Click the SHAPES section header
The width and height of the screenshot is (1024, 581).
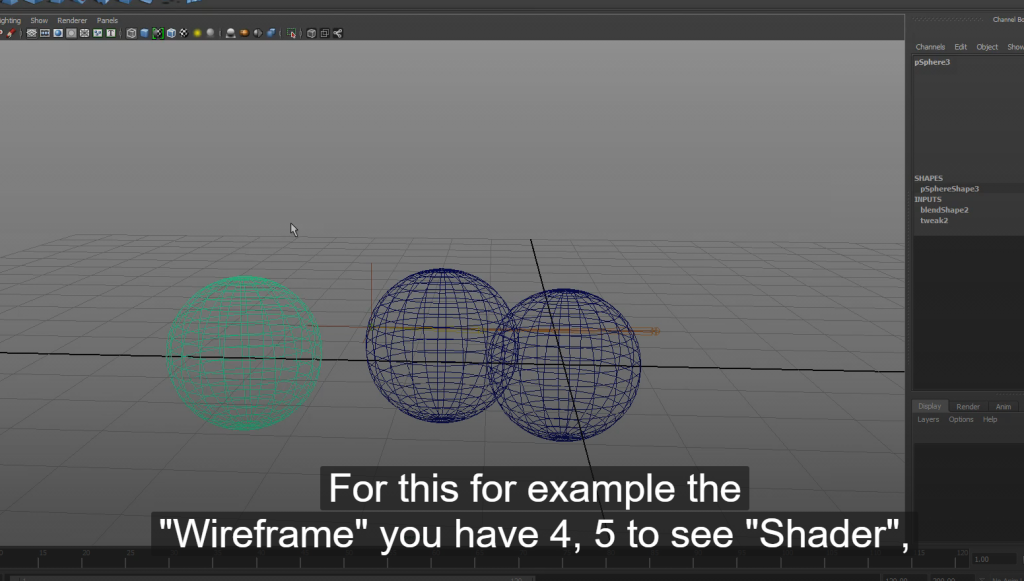928,178
